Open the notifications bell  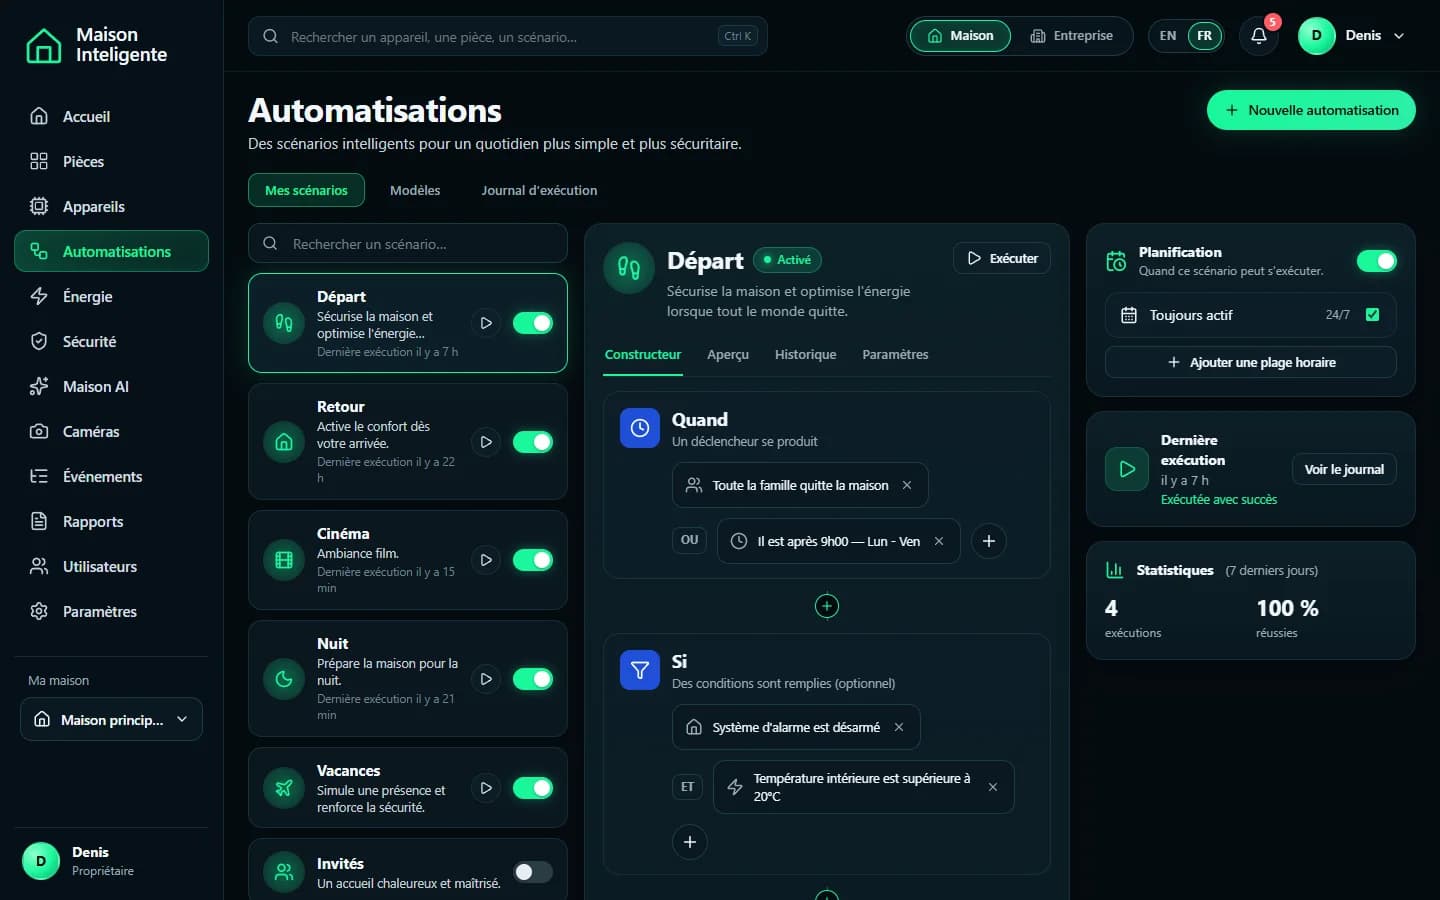click(1259, 36)
